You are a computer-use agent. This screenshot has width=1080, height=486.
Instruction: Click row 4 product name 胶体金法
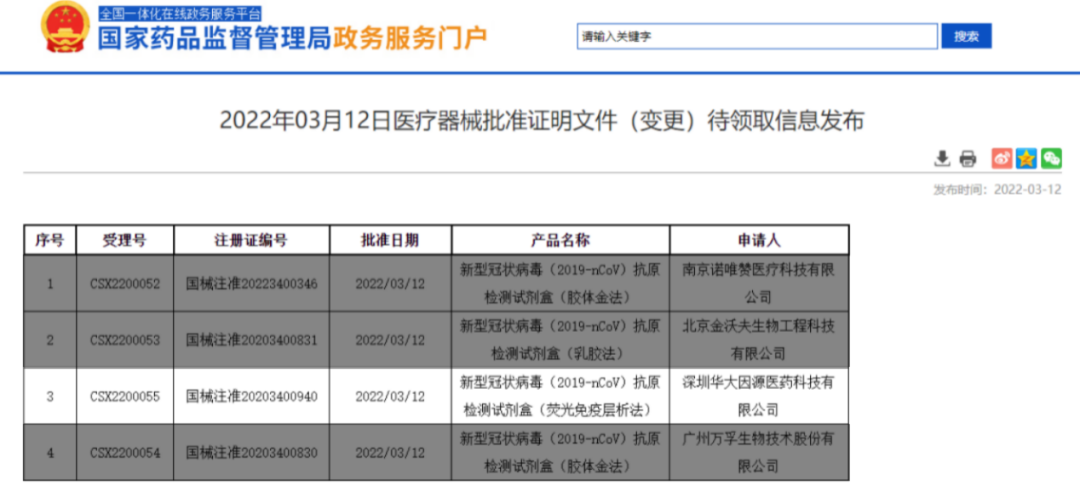[x=560, y=453]
